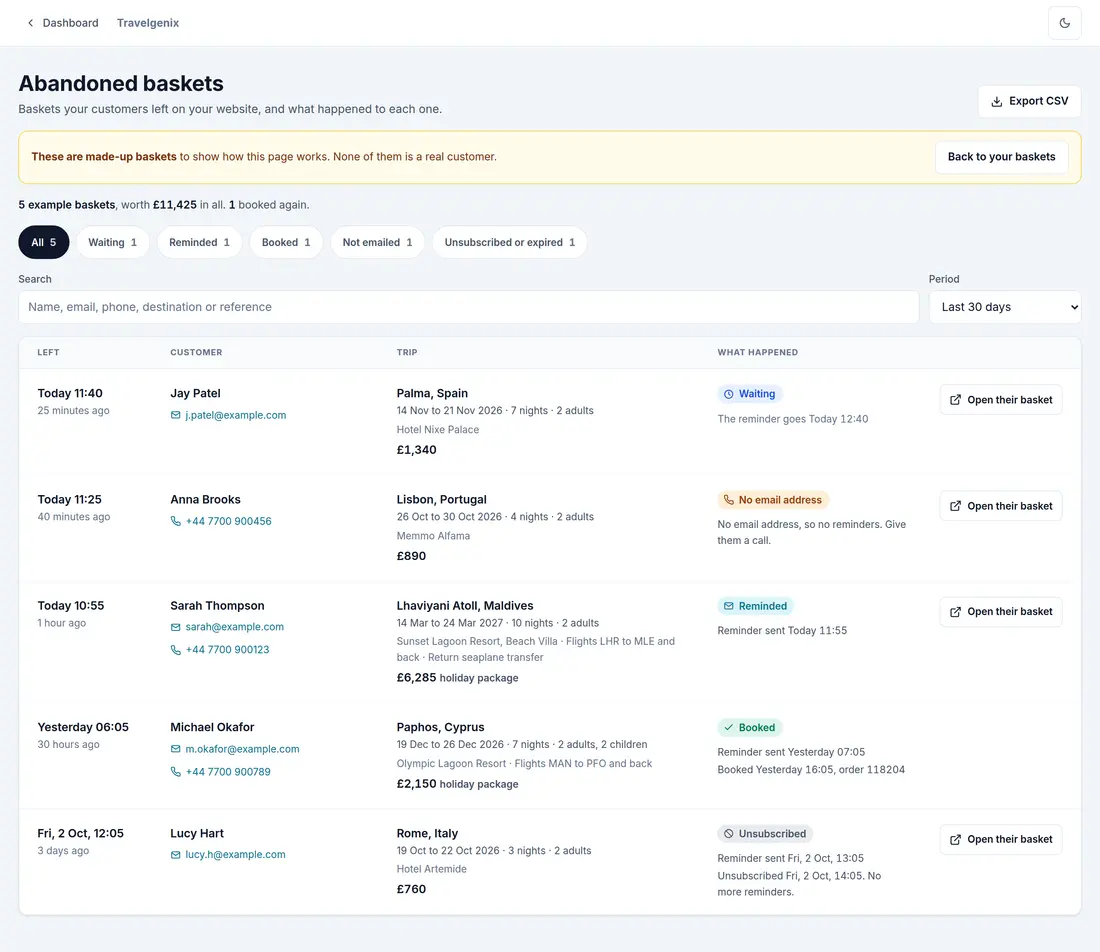
Task: Click customer name Sarah Thompson
Action: tap(217, 605)
